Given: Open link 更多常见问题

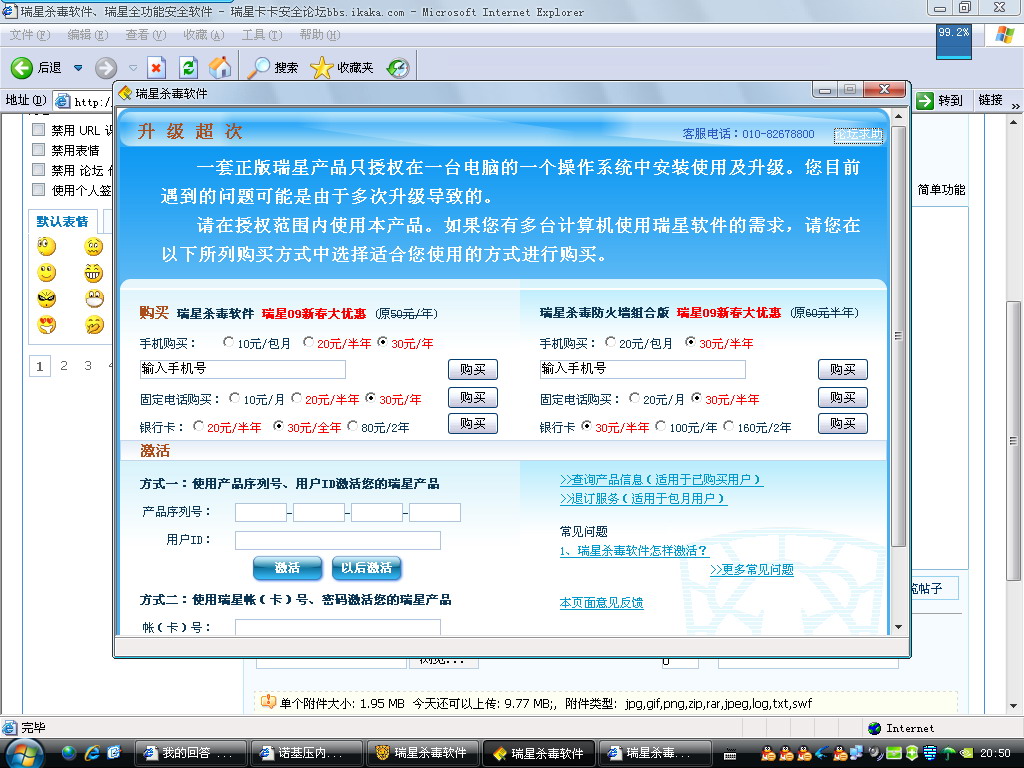Looking at the screenshot, I should click(752, 569).
